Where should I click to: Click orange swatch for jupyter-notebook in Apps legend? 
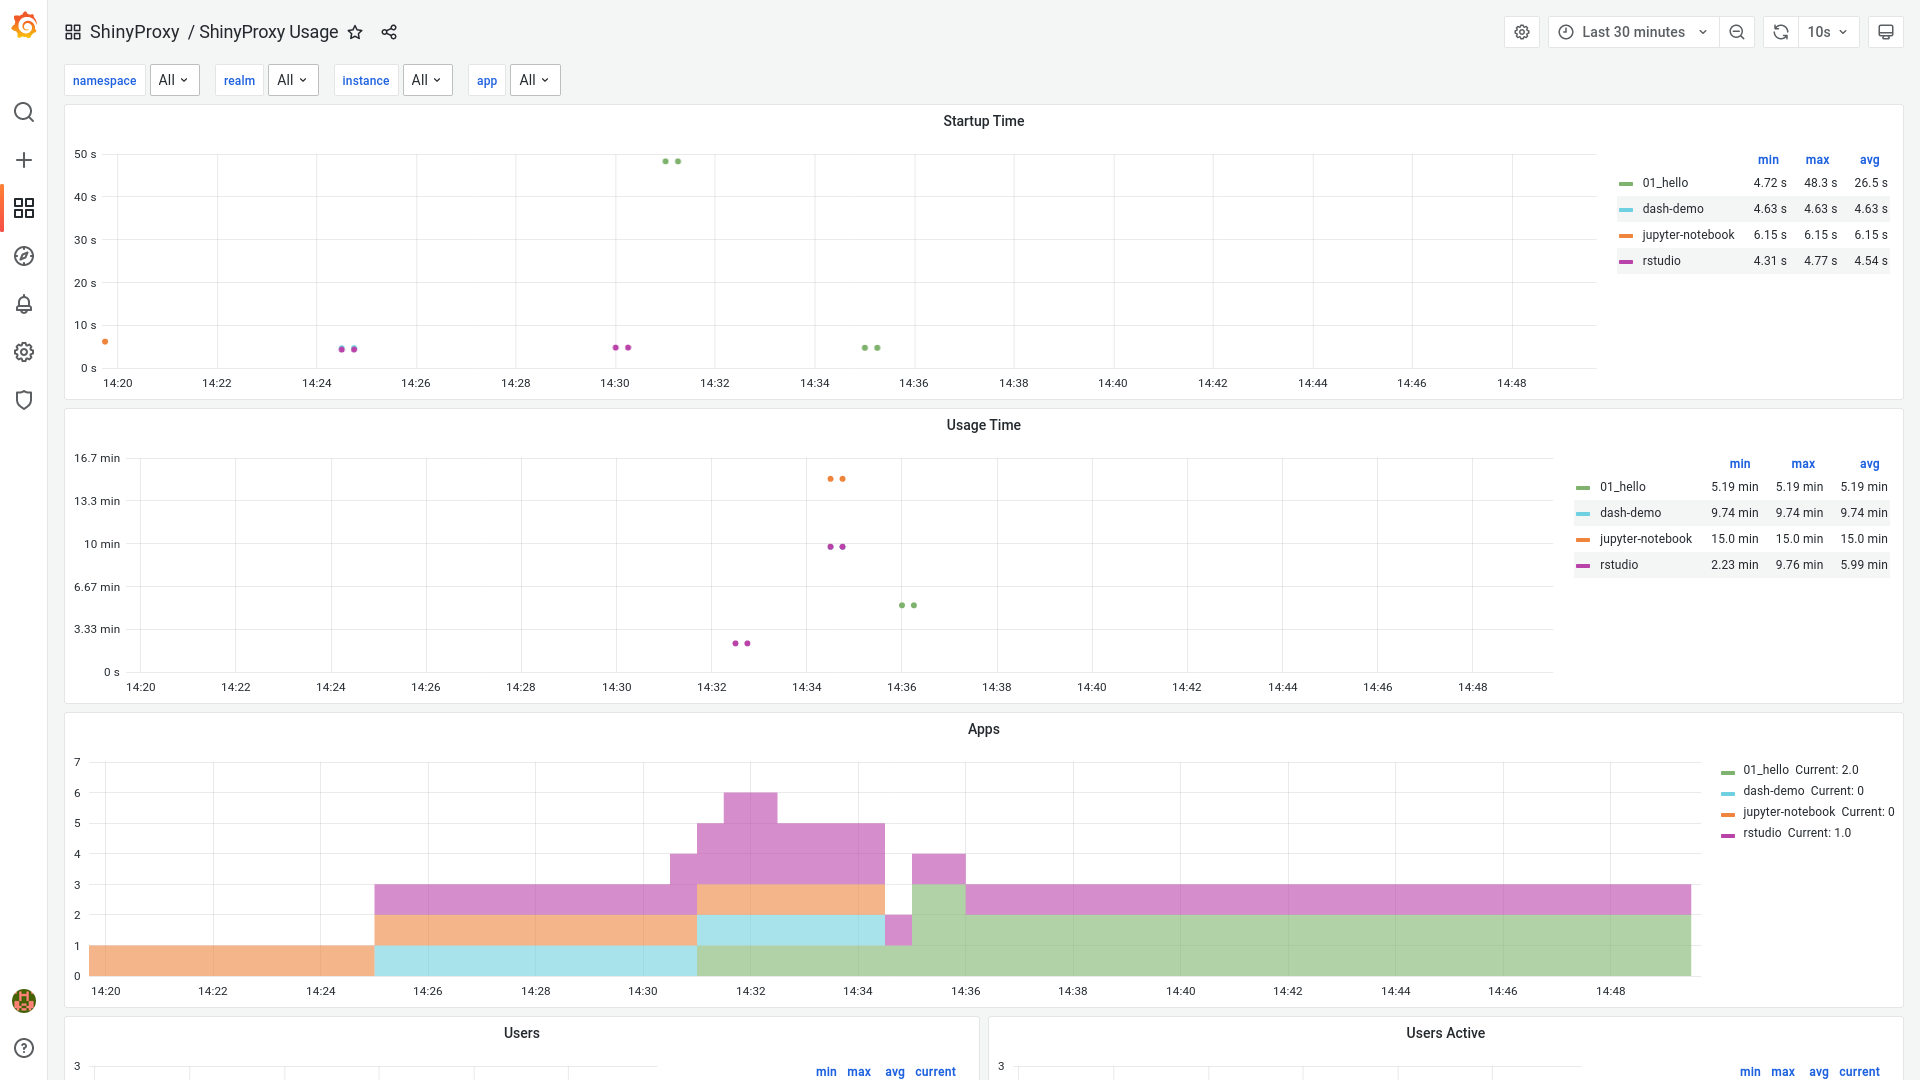[1728, 814]
